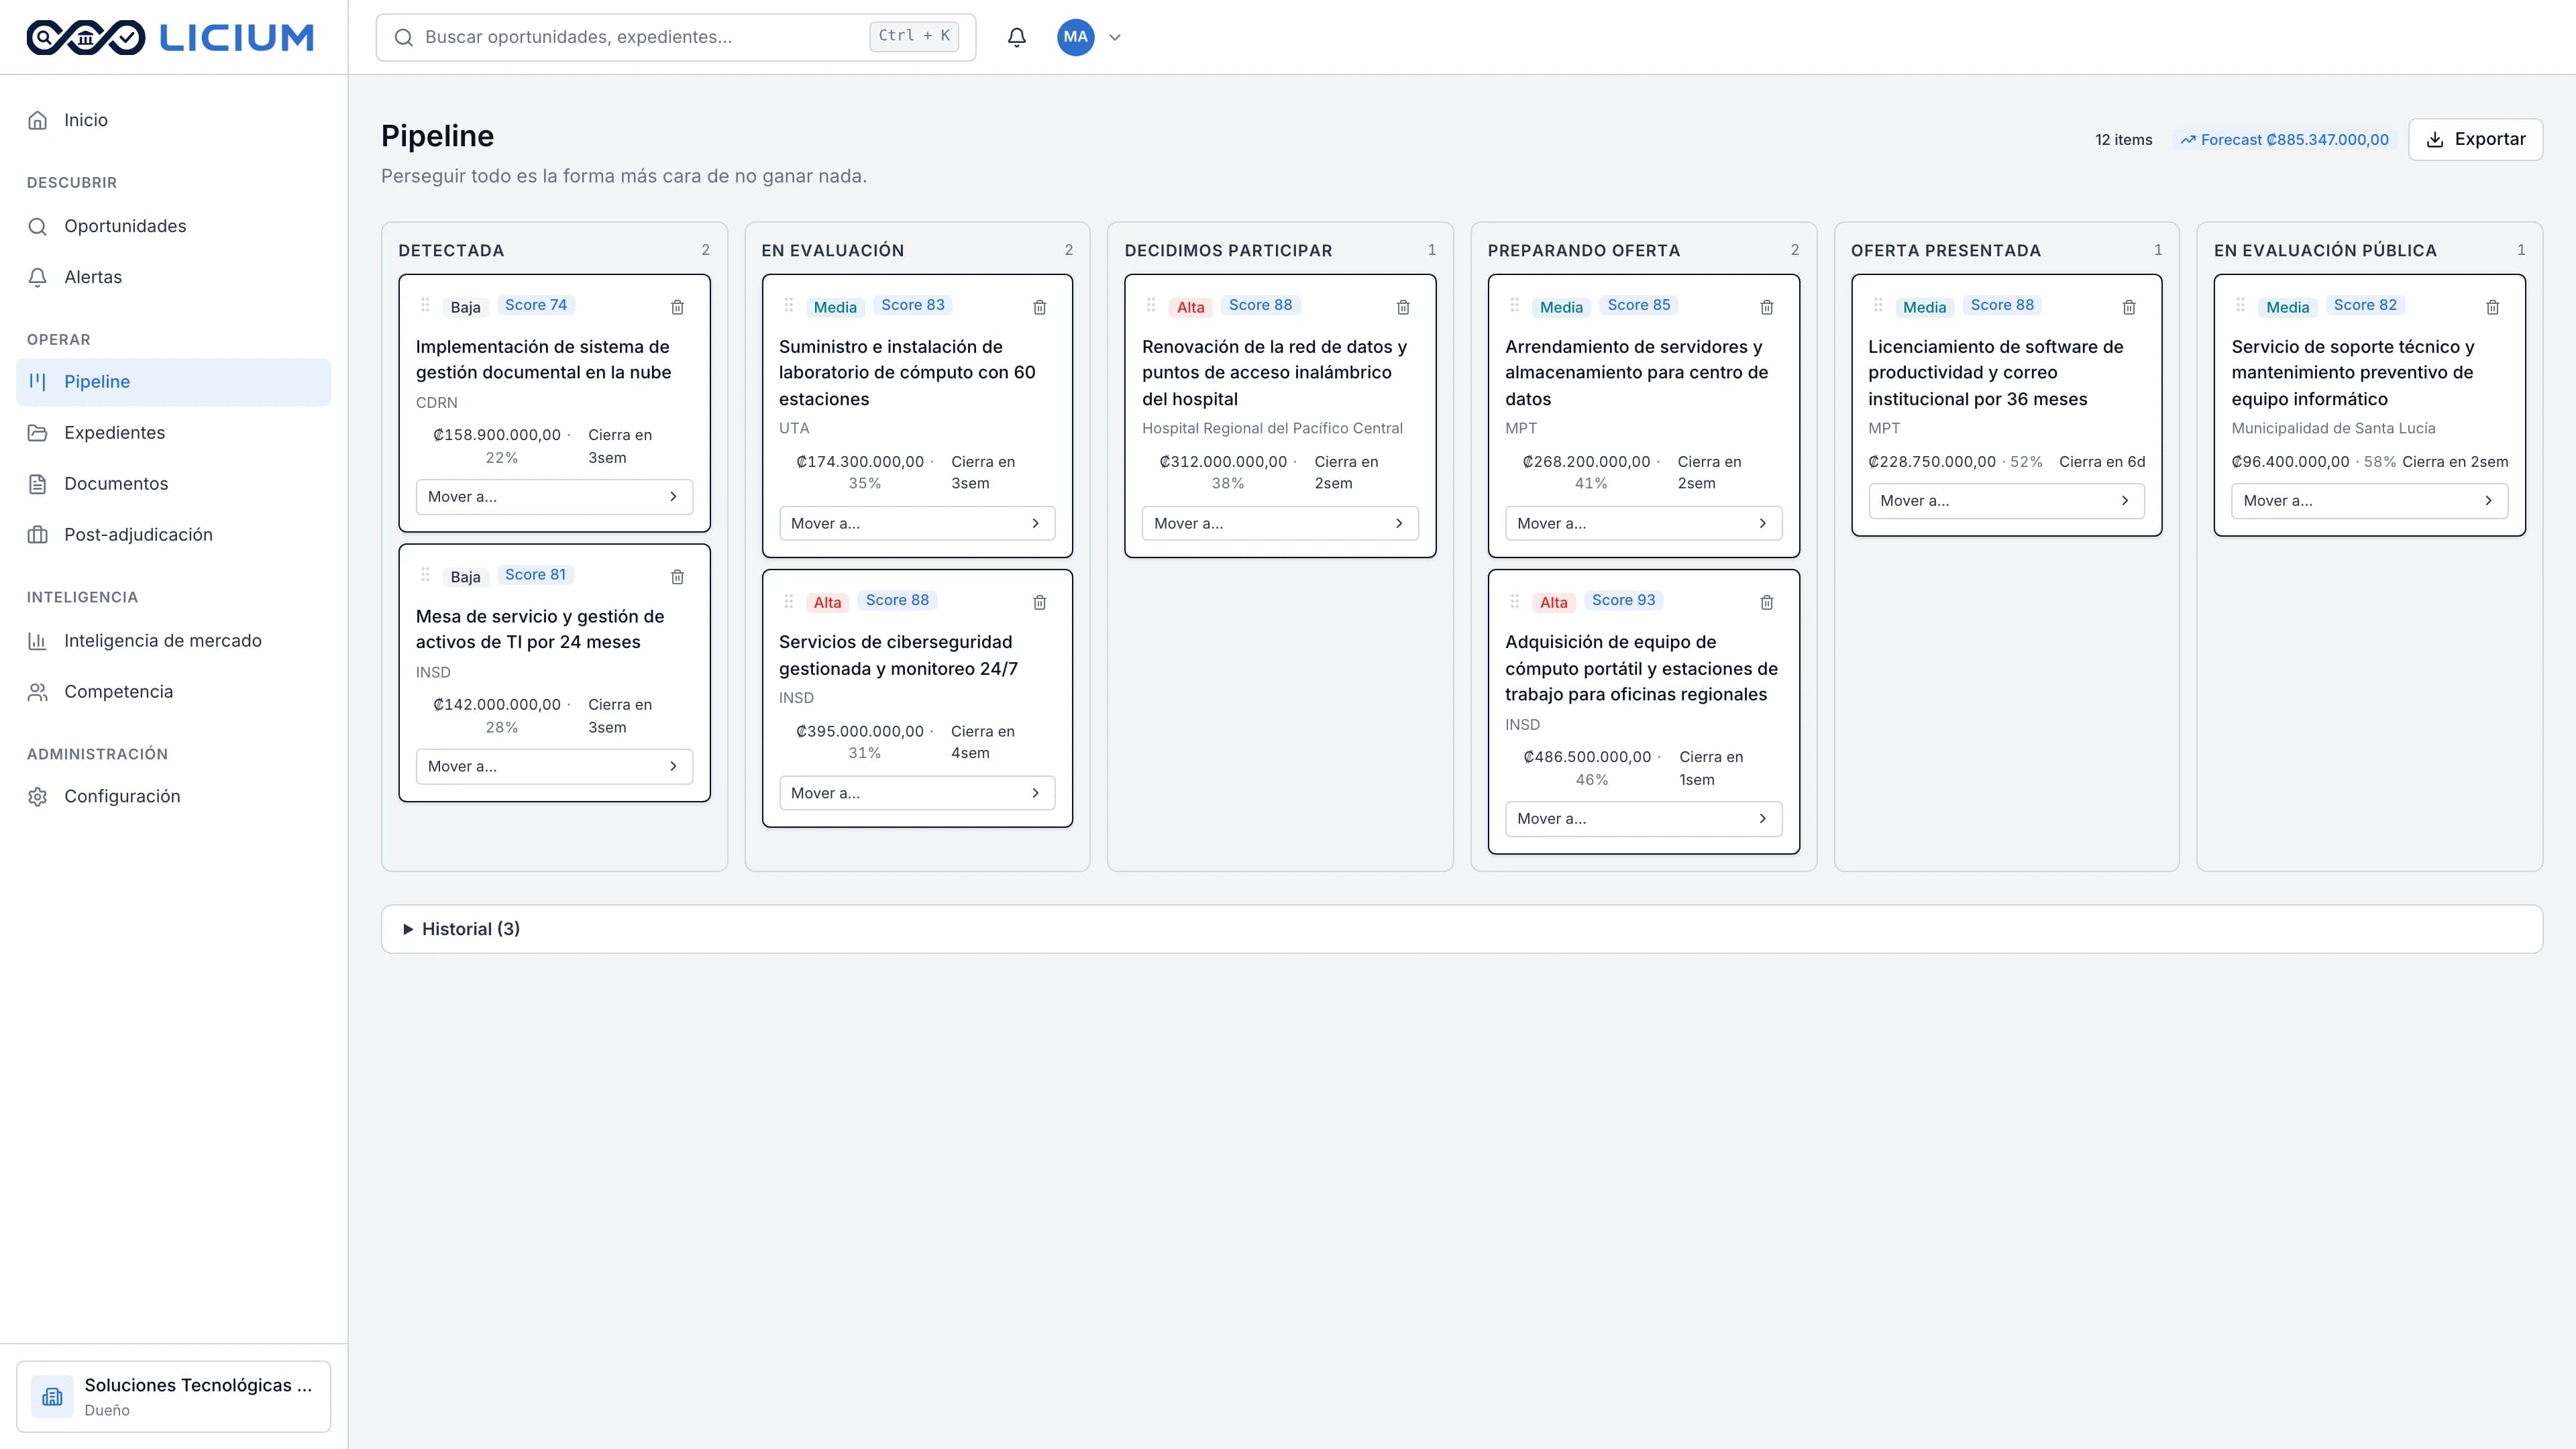
Task: Click drag handle on the Score 93 card
Action: (1514, 601)
